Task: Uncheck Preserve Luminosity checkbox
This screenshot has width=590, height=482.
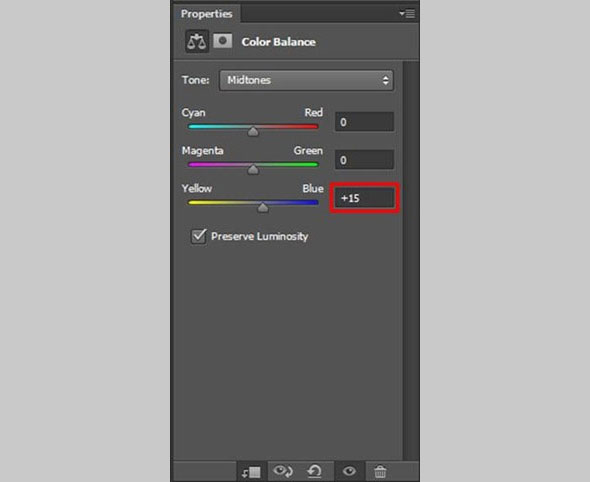Action: [x=198, y=236]
